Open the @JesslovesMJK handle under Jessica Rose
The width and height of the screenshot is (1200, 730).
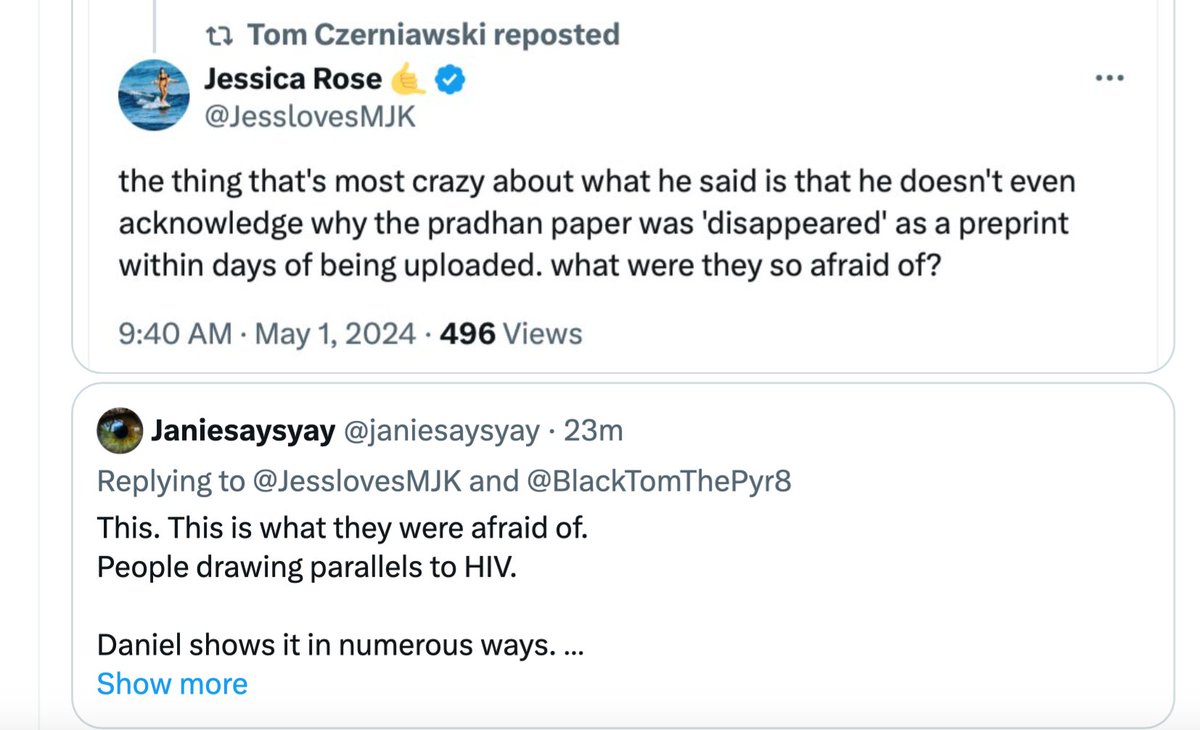point(309,116)
